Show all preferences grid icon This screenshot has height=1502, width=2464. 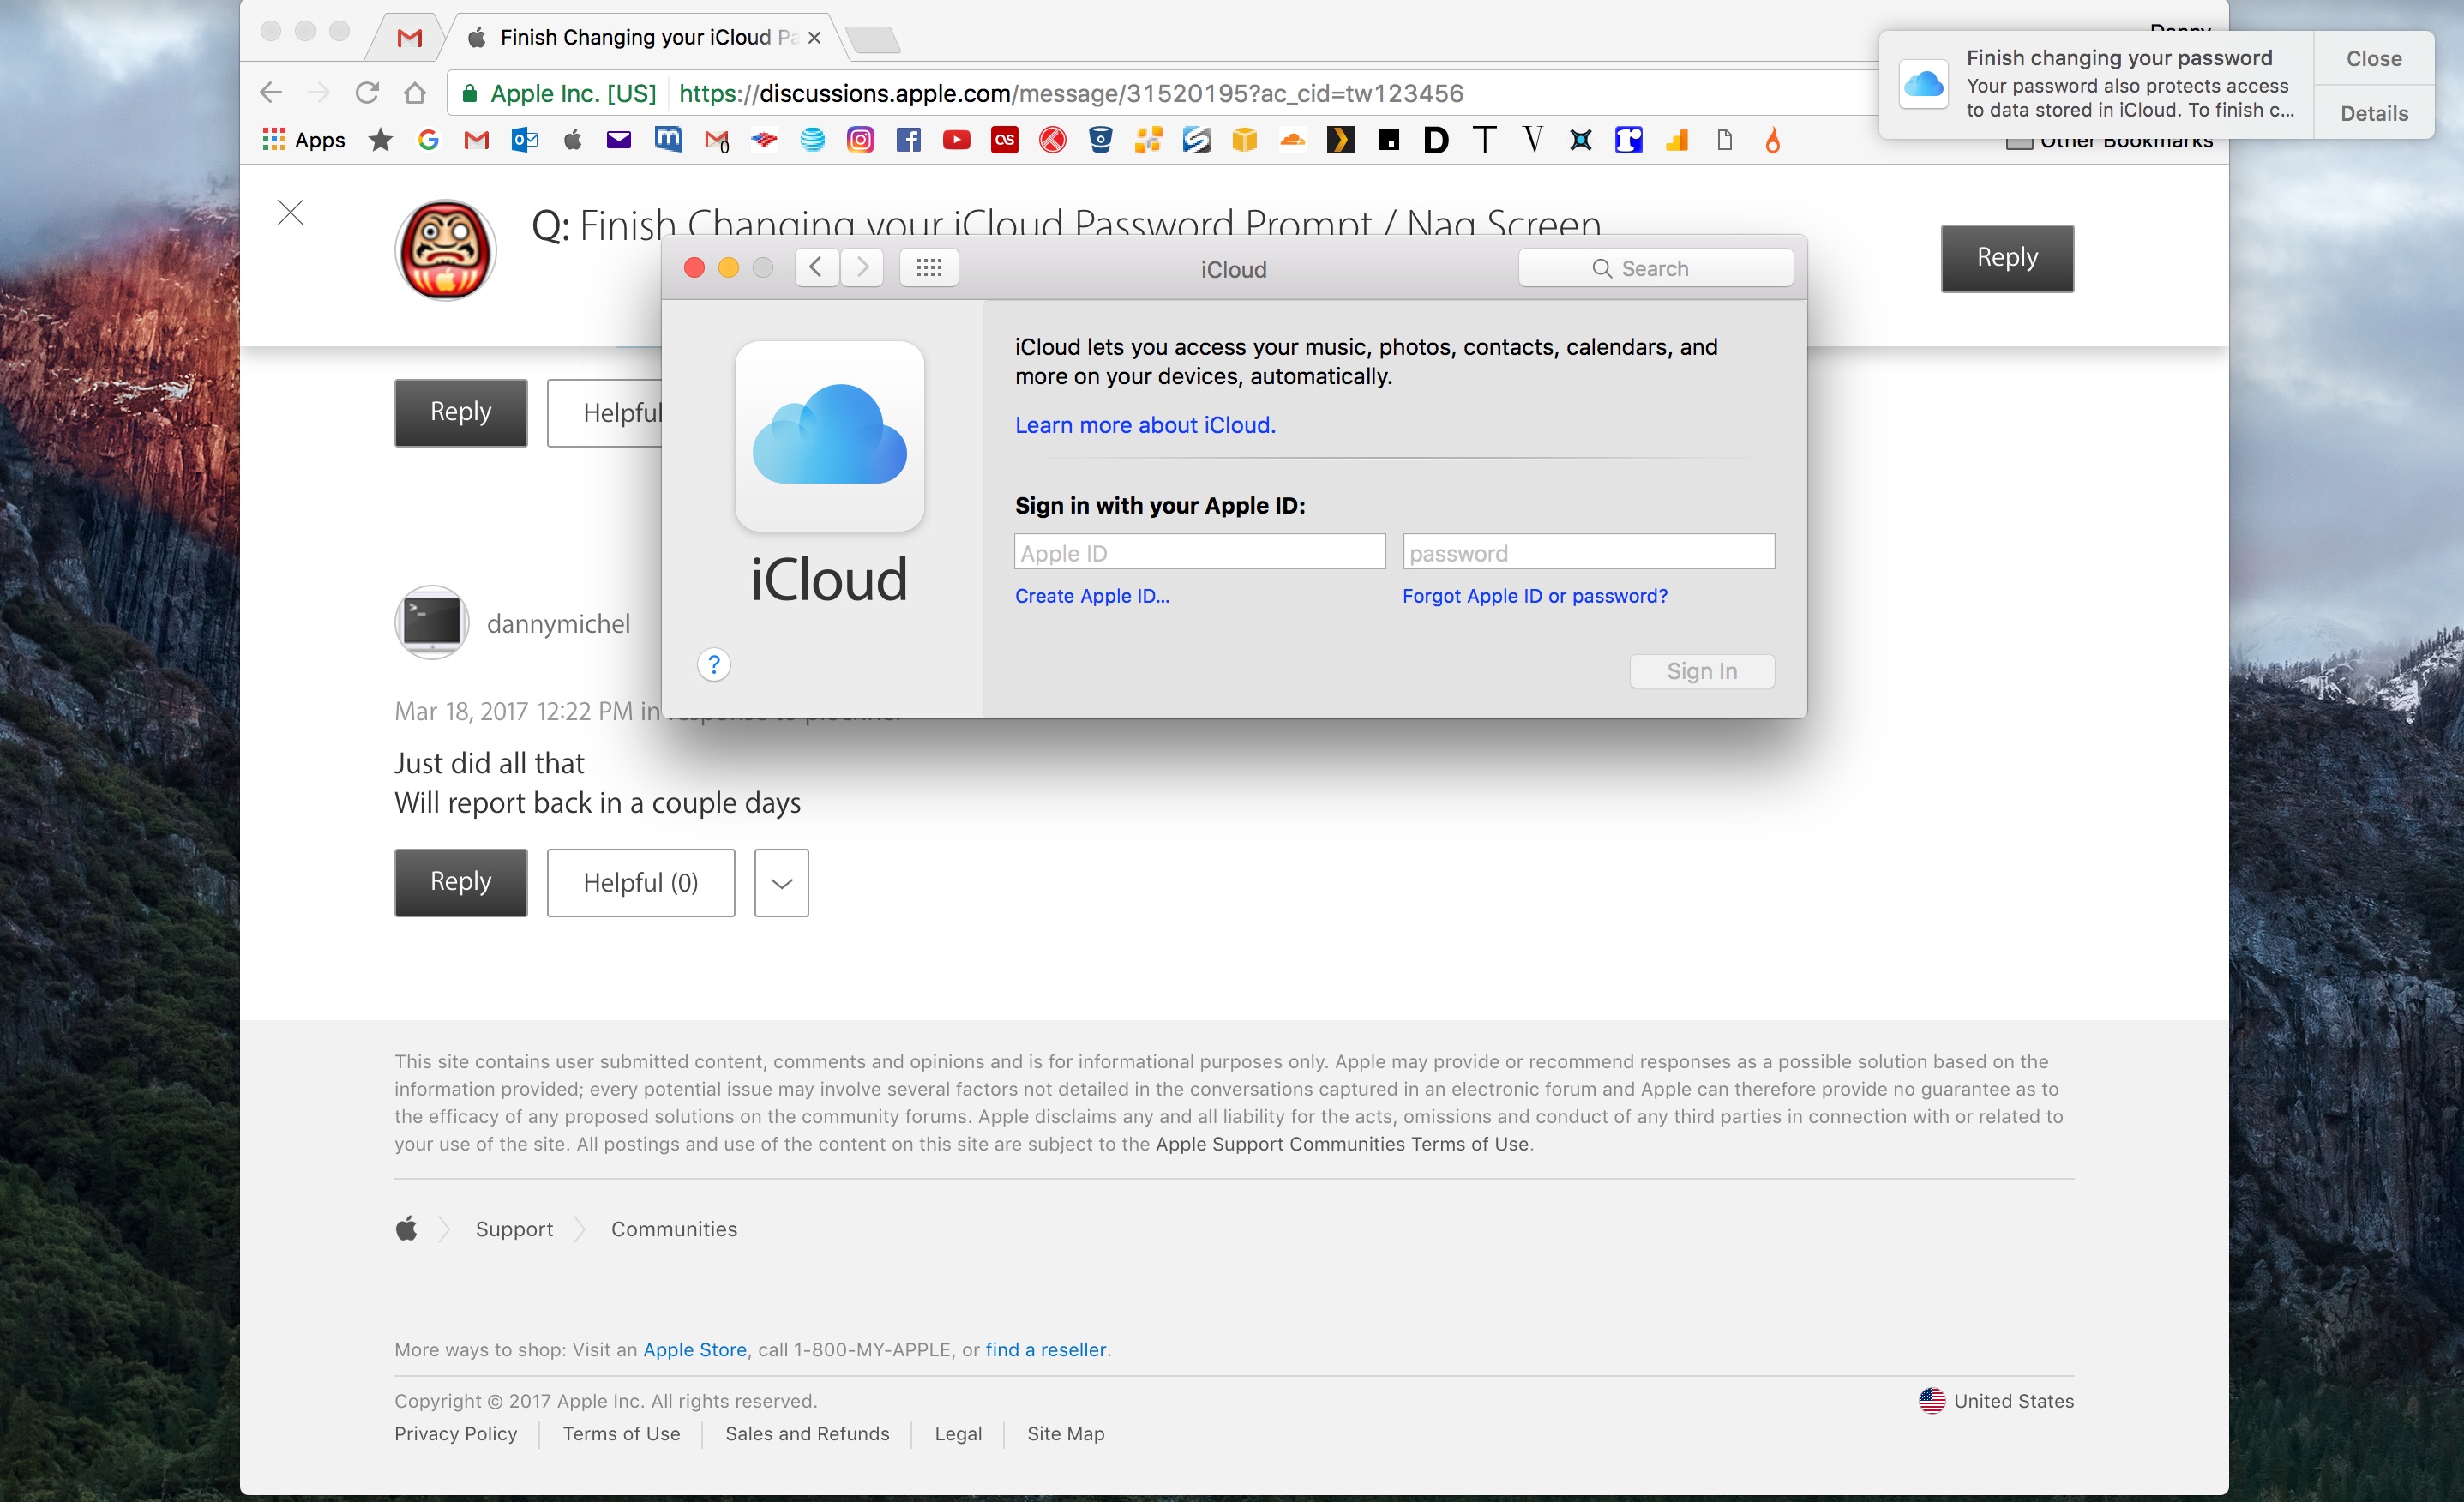(x=928, y=268)
